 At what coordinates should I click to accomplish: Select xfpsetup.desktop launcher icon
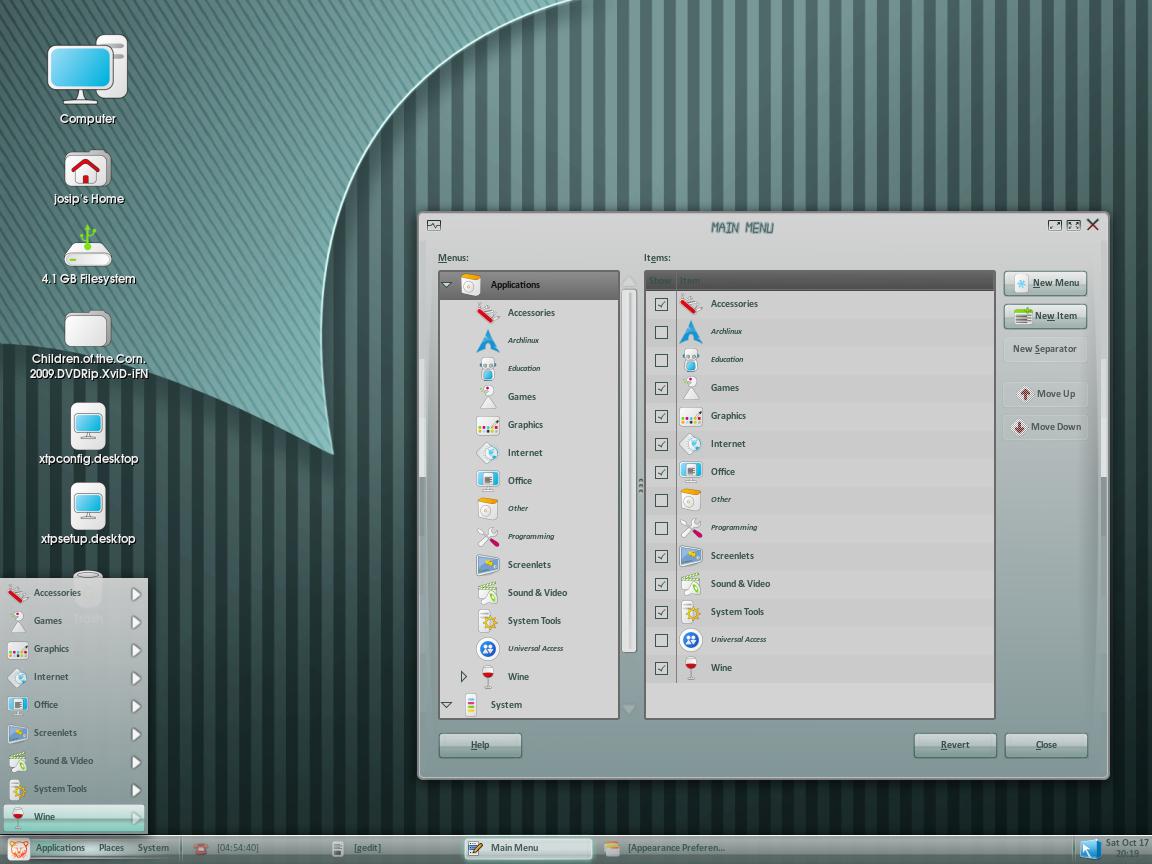point(88,505)
